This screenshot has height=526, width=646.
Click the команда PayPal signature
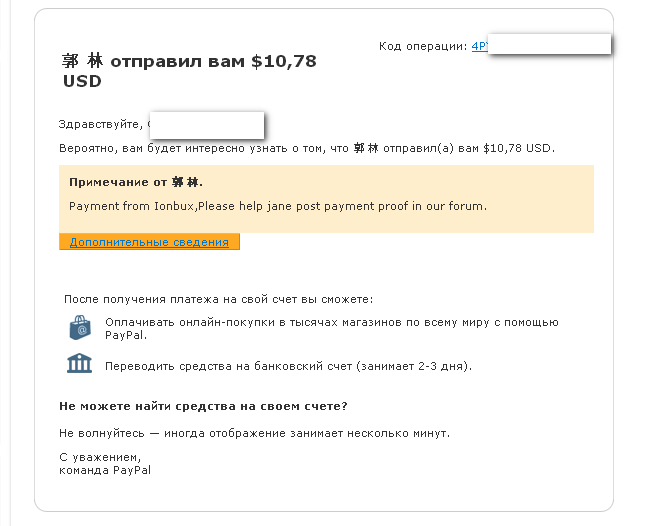pyautogui.click(x=105, y=470)
